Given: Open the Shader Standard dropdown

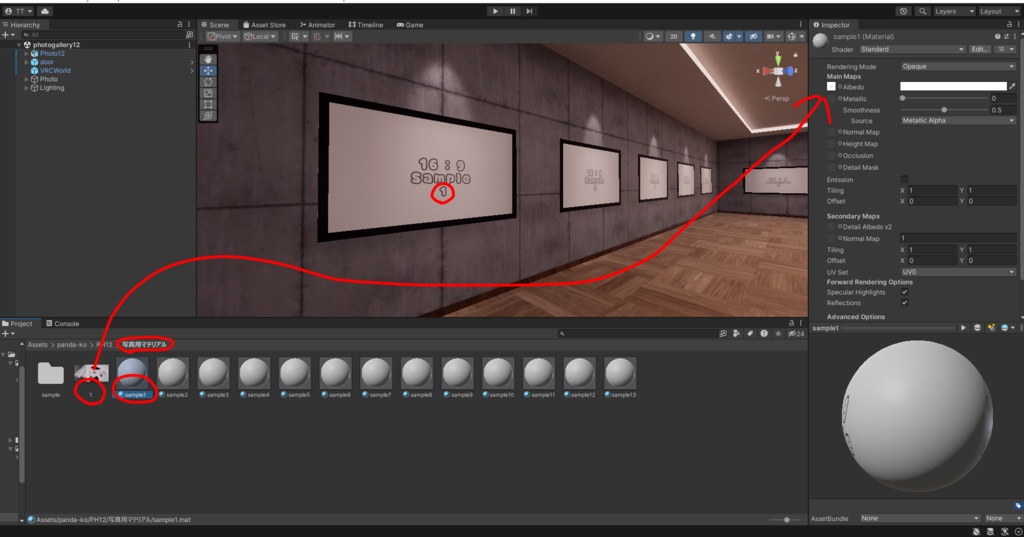Looking at the screenshot, I should [912, 49].
